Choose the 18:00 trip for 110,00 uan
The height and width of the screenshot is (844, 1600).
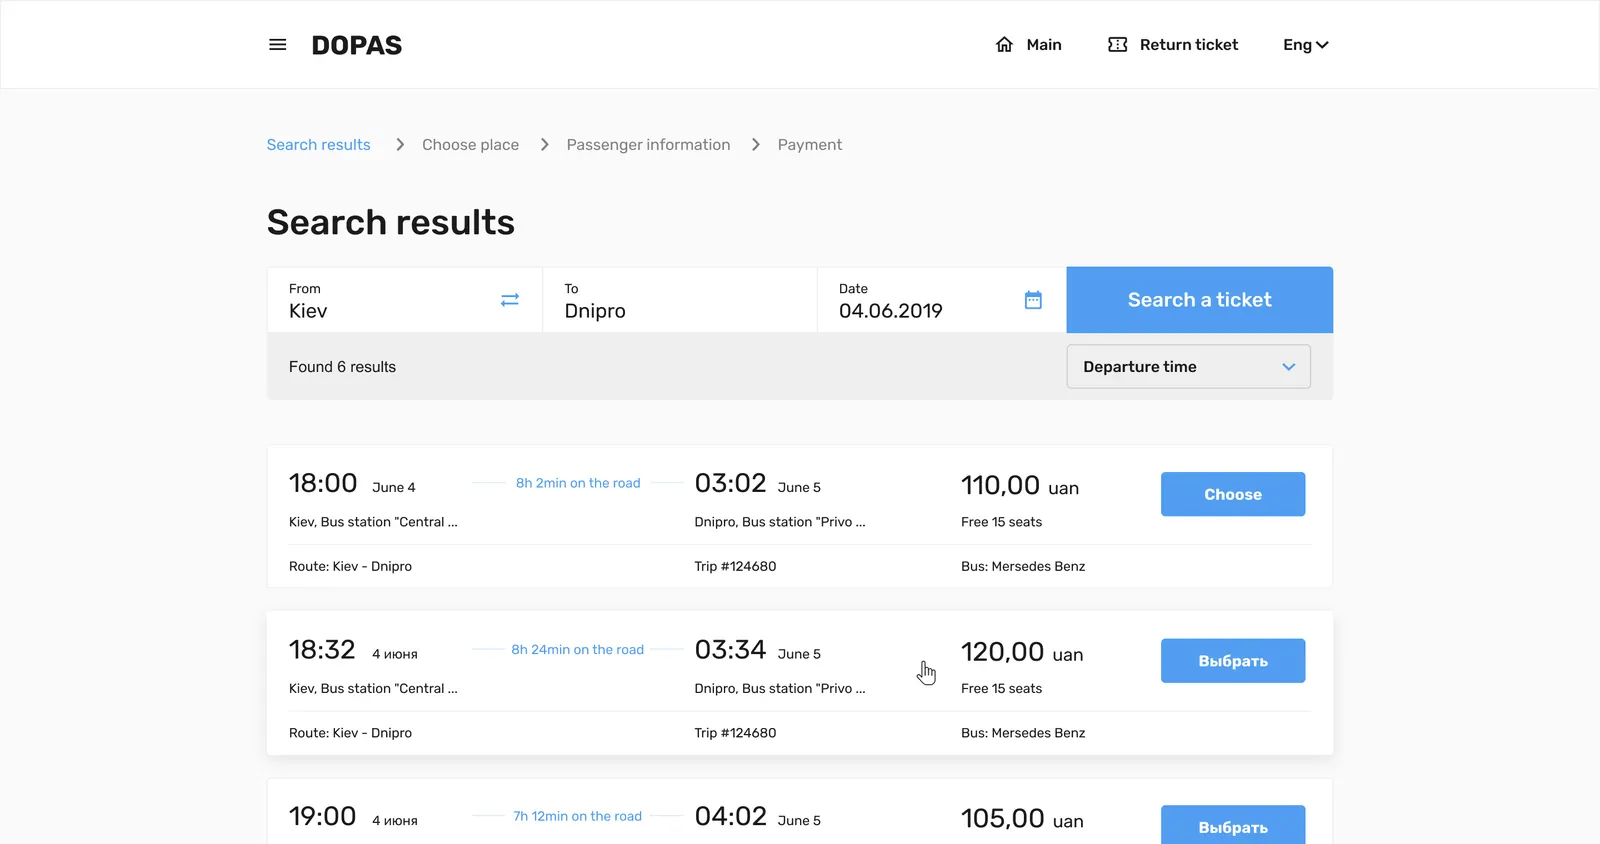tap(1233, 494)
